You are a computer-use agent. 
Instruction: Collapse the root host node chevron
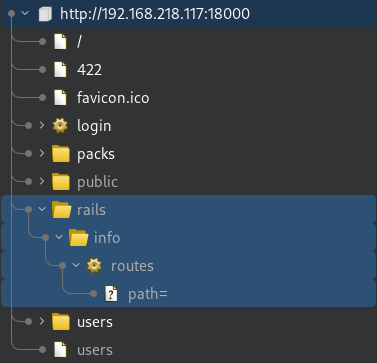[x=25, y=13]
